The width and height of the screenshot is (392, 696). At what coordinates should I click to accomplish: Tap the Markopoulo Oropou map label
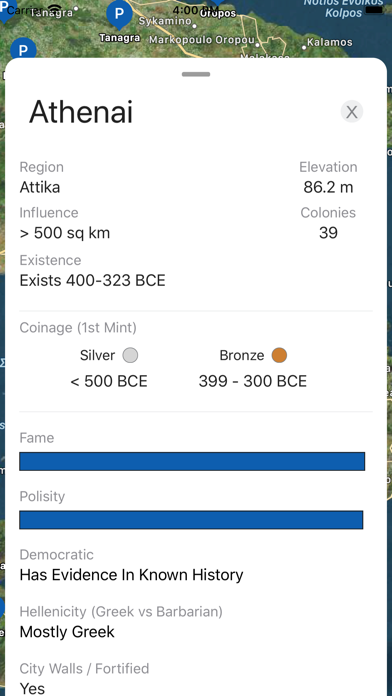point(202,40)
